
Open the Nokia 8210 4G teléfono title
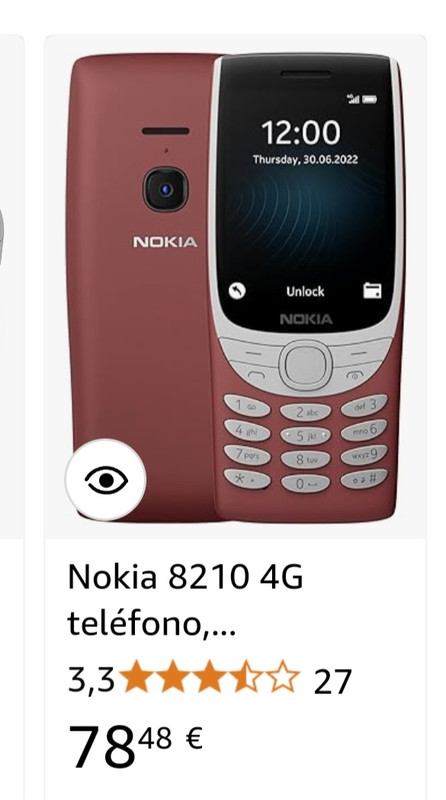186,600
